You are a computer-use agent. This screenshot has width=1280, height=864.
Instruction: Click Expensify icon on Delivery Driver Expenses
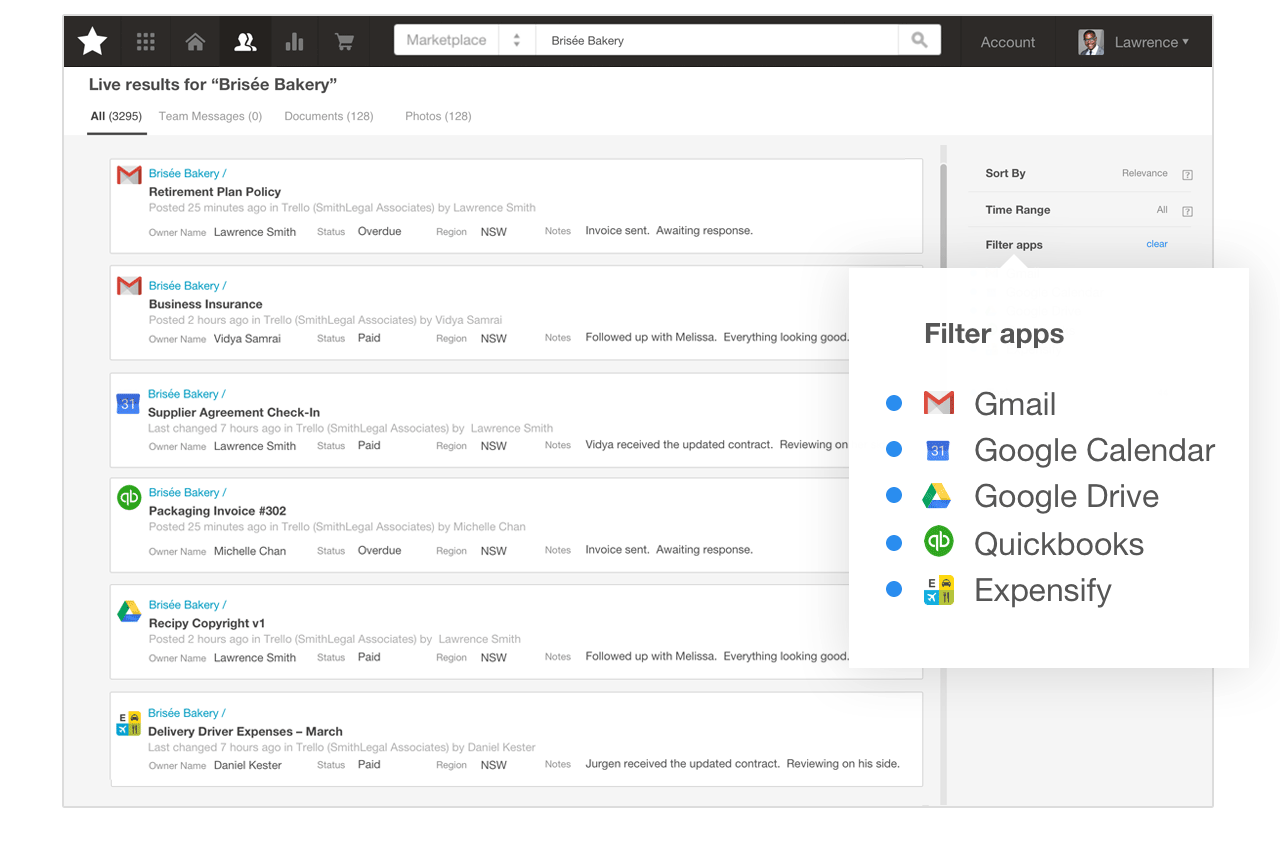tap(128, 724)
